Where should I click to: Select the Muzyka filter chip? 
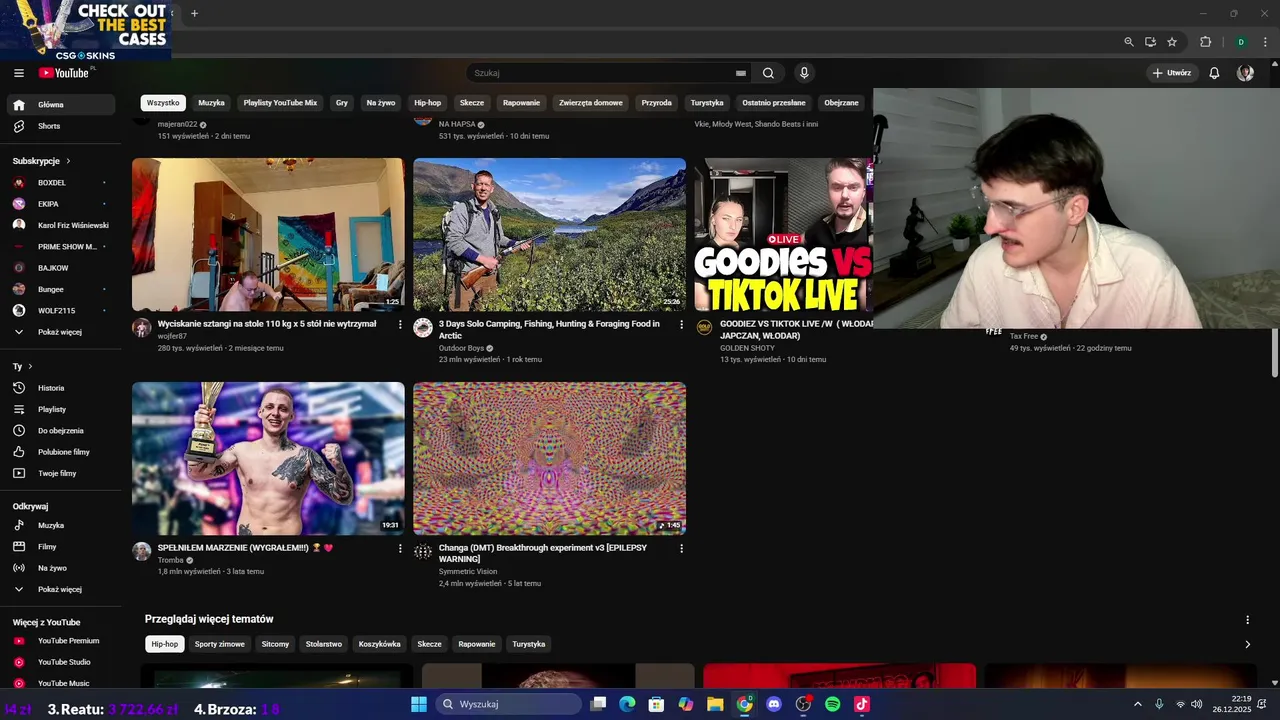tap(211, 103)
